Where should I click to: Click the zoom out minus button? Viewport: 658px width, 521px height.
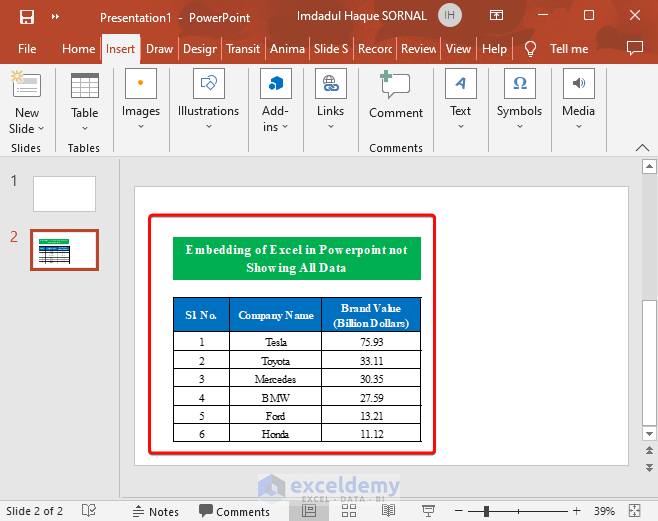[x=458, y=511]
